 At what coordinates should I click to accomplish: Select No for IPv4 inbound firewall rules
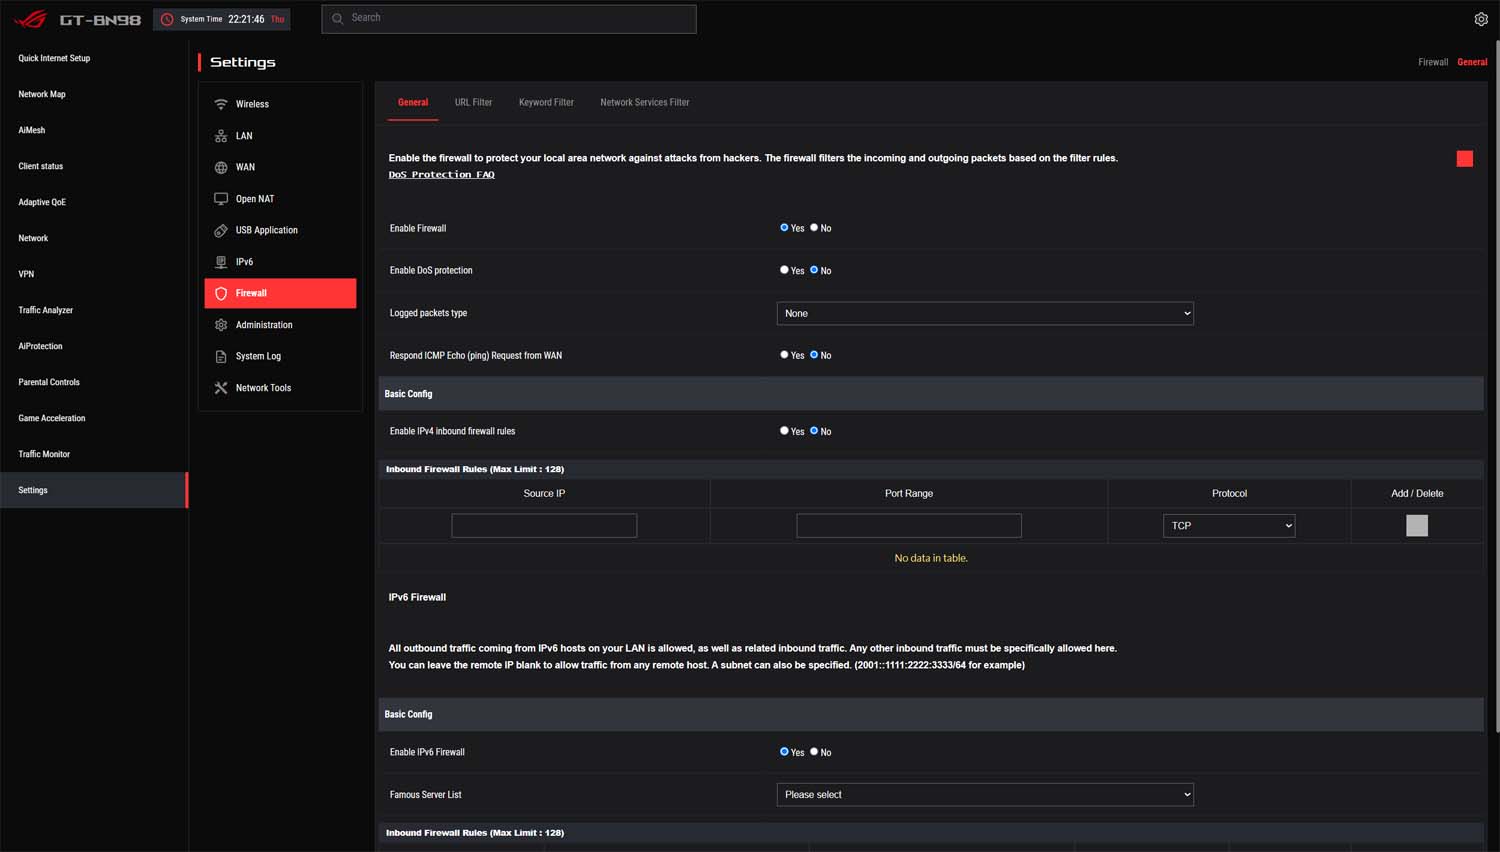(814, 431)
